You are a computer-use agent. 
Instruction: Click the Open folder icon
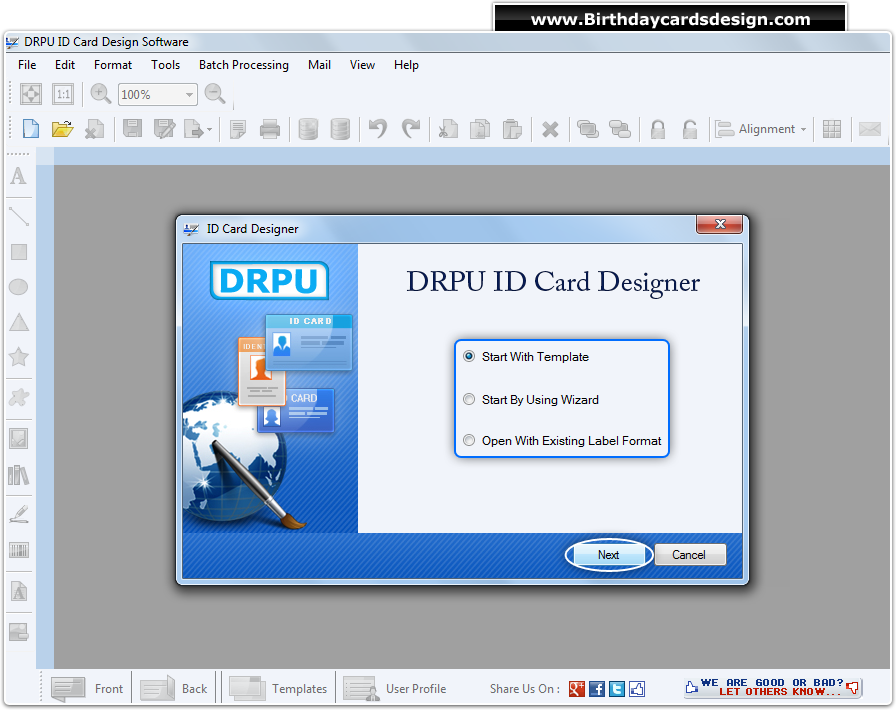tap(62, 129)
